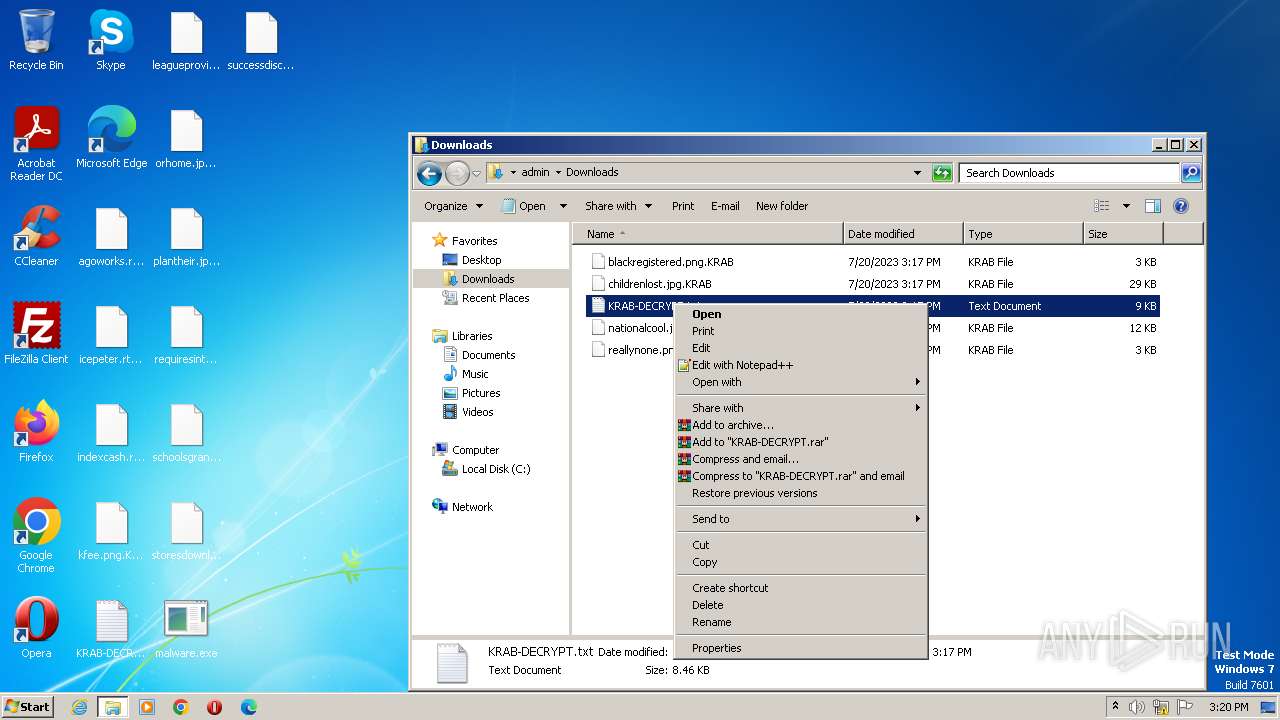Select leagueprovi... desktop file
The height and width of the screenshot is (720, 1280).
pos(186,41)
